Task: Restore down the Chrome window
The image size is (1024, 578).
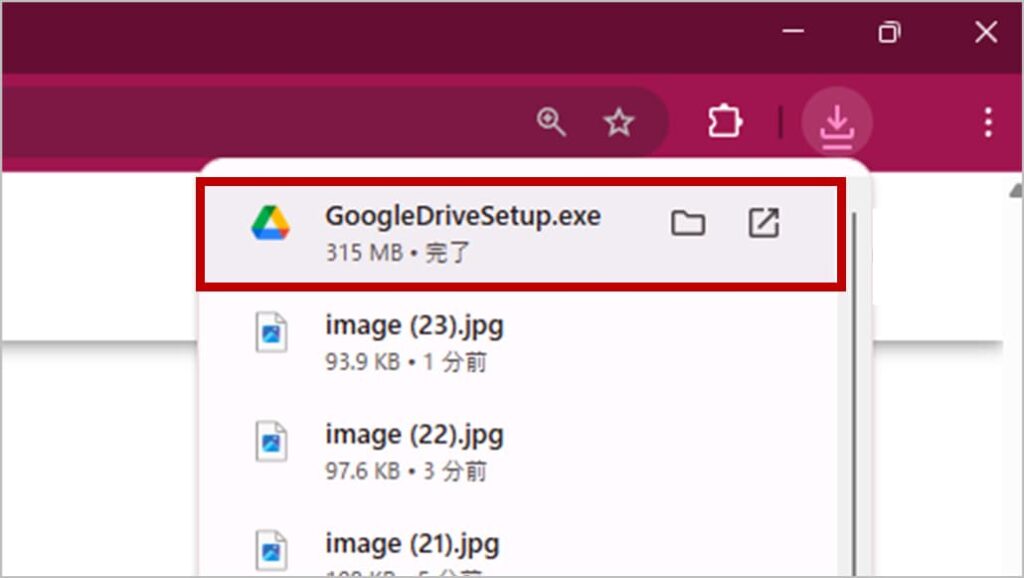Action: [888, 32]
